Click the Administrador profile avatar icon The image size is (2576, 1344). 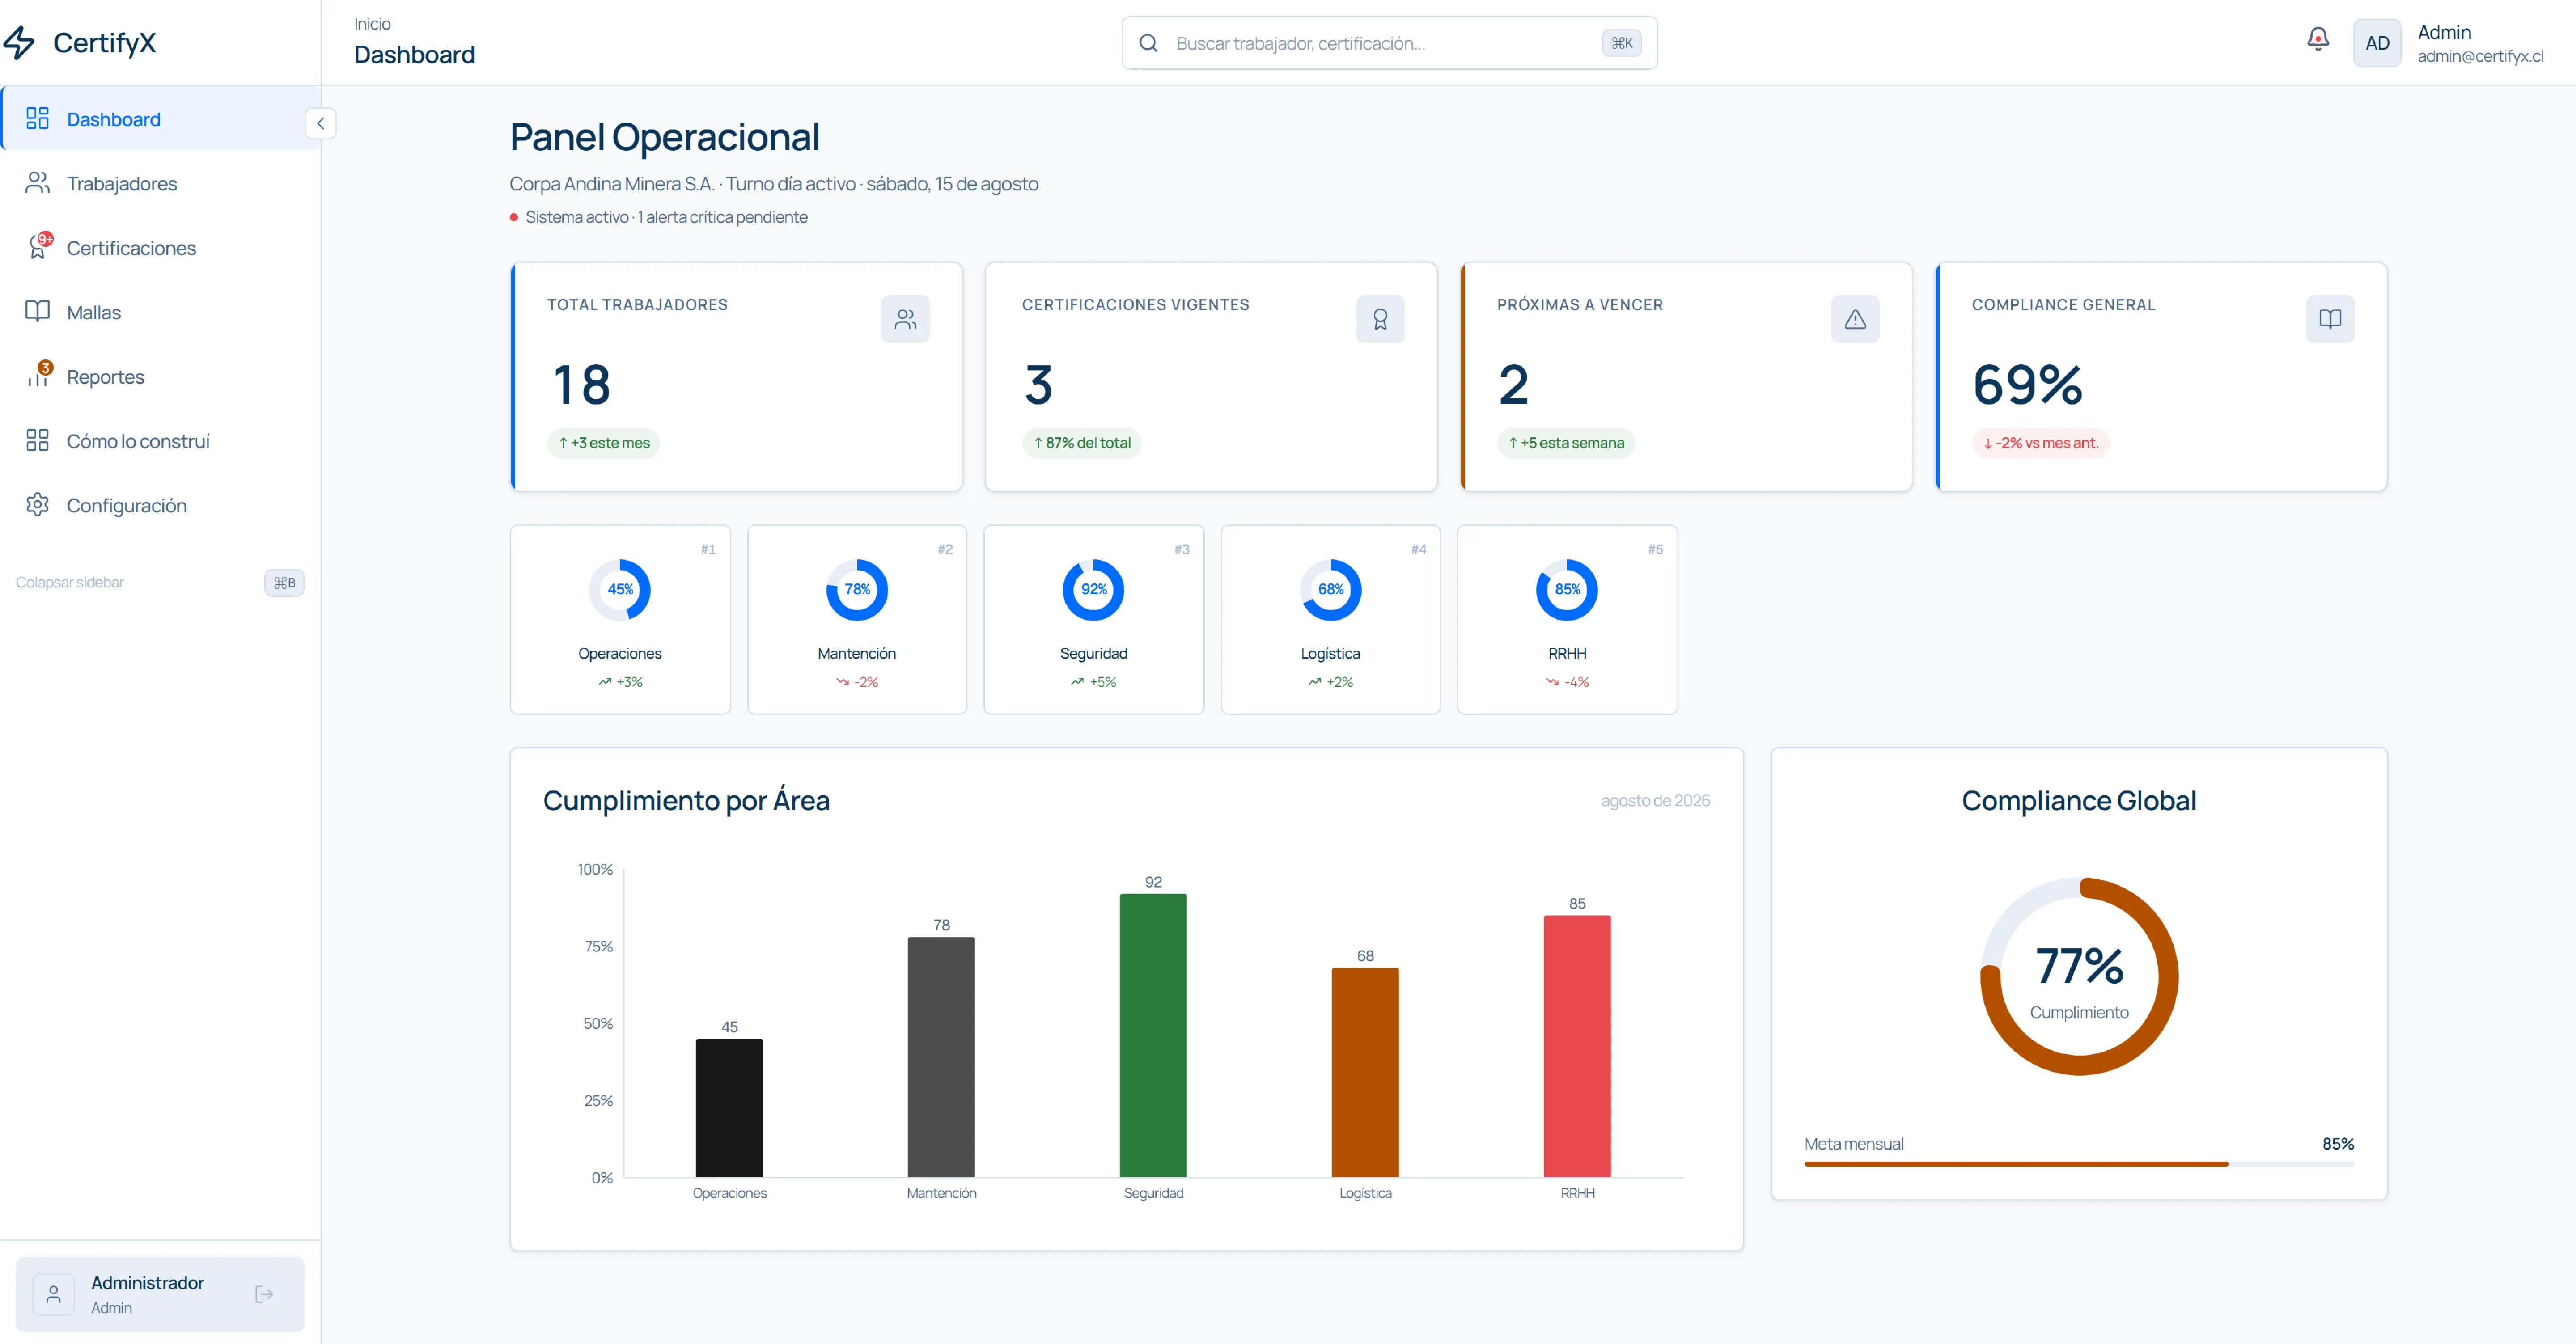tap(54, 1294)
